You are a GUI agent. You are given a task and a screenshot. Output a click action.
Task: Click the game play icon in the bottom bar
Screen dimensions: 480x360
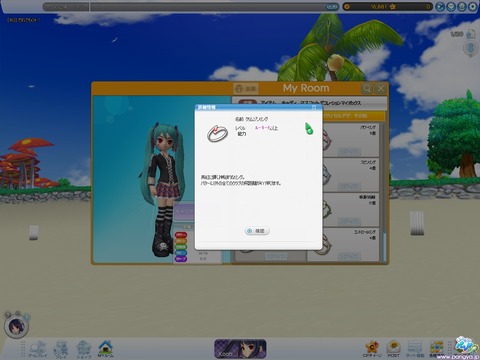(x=38, y=349)
